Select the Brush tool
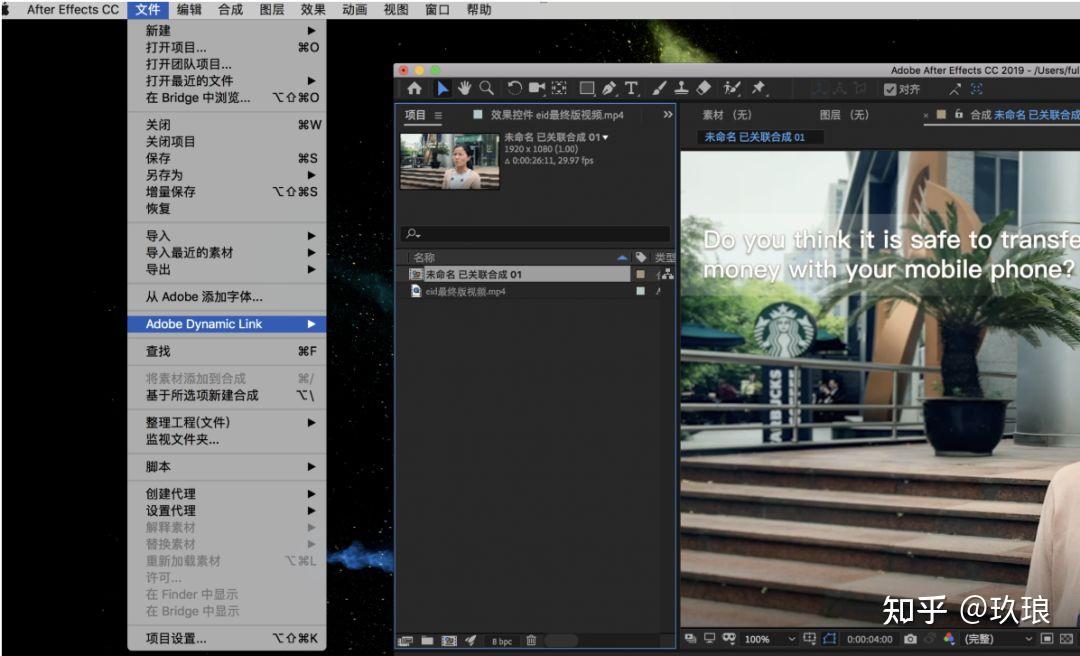 (x=659, y=88)
